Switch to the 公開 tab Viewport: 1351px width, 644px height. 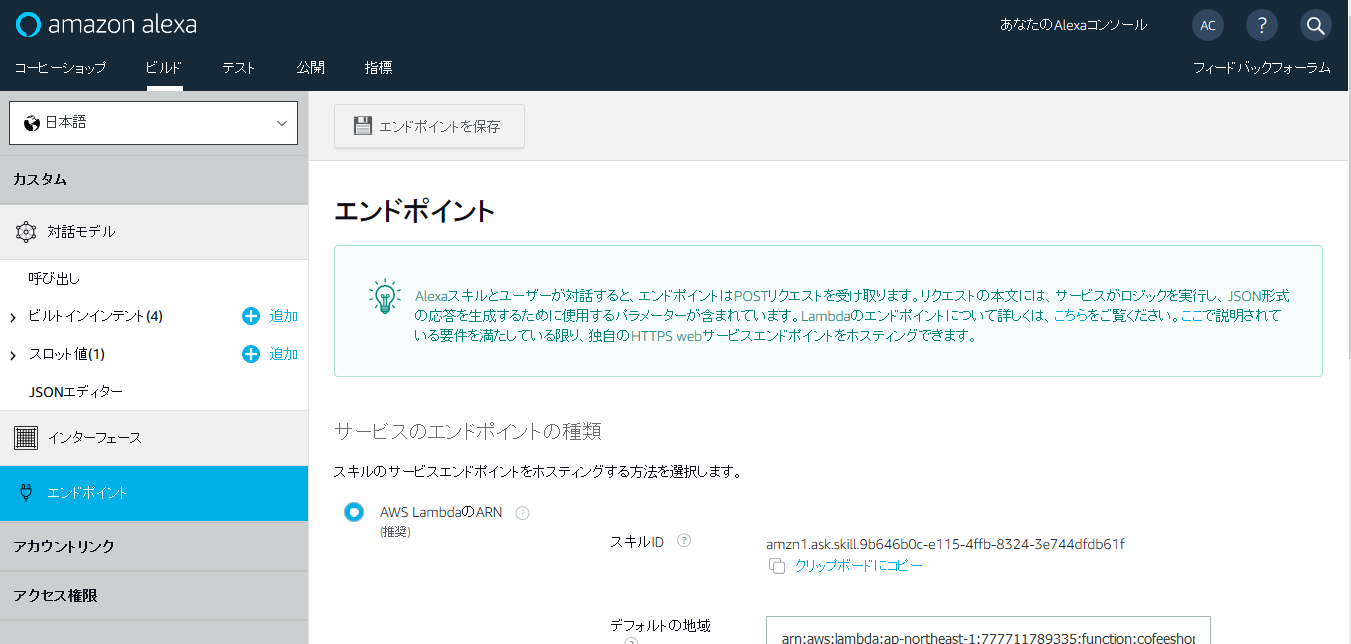point(310,68)
